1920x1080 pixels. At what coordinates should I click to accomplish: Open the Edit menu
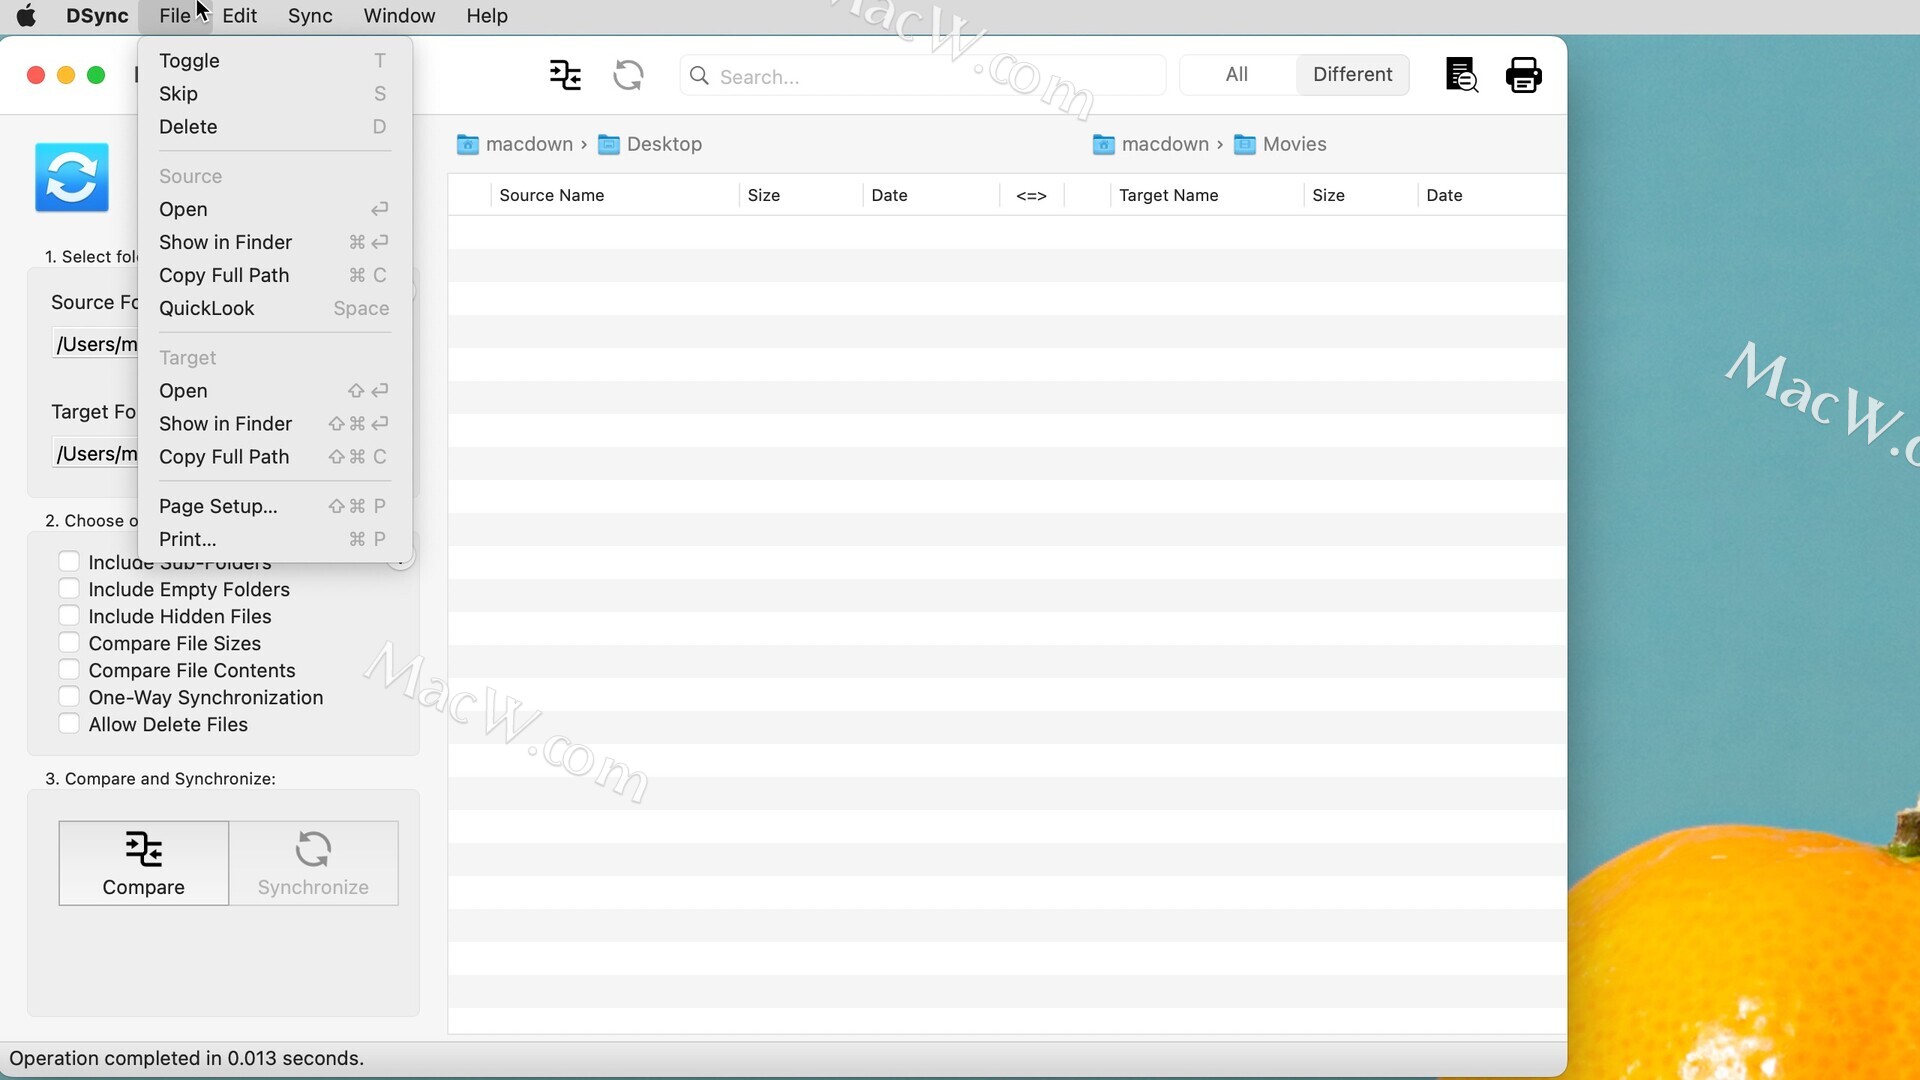tap(239, 16)
